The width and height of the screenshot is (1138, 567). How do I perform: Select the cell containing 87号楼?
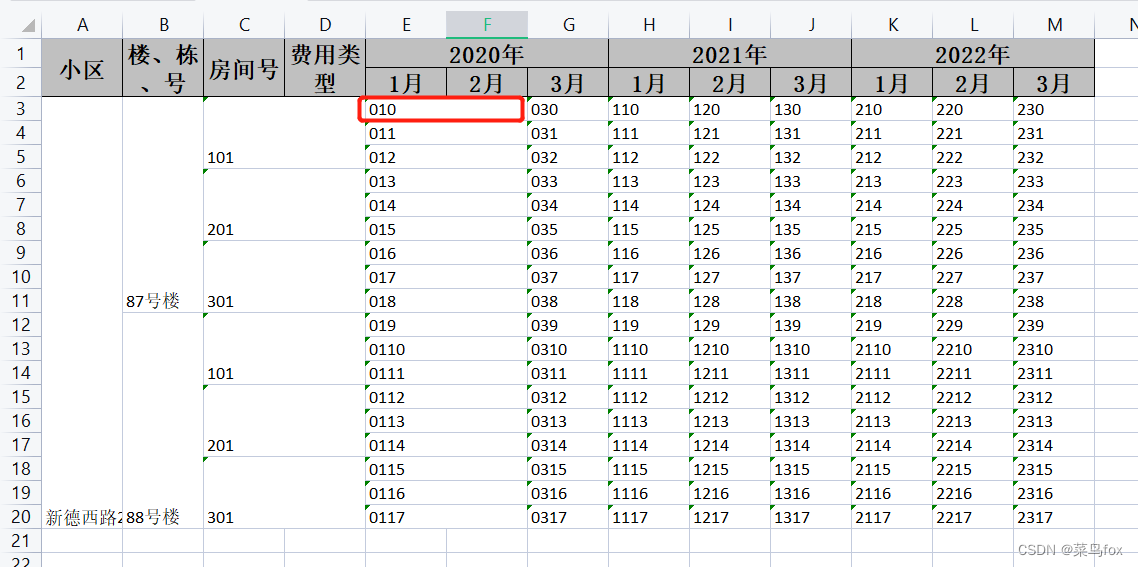(163, 205)
